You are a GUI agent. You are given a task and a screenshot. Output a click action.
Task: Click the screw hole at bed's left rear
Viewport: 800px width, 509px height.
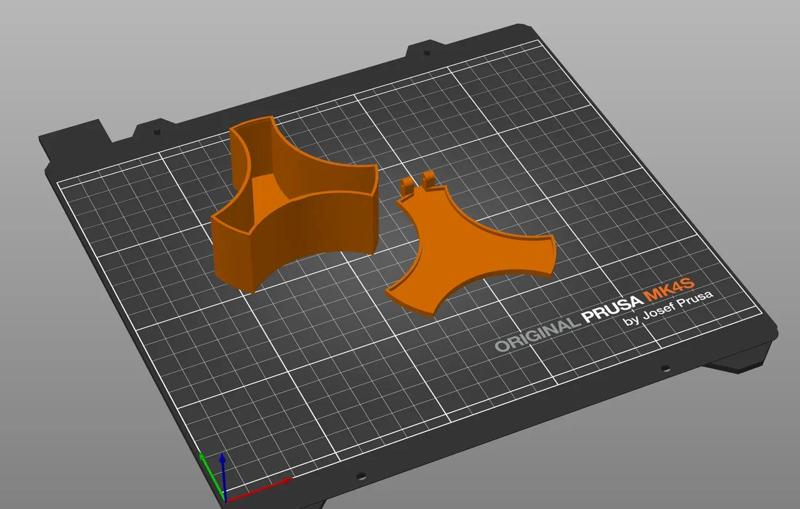point(157,132)
